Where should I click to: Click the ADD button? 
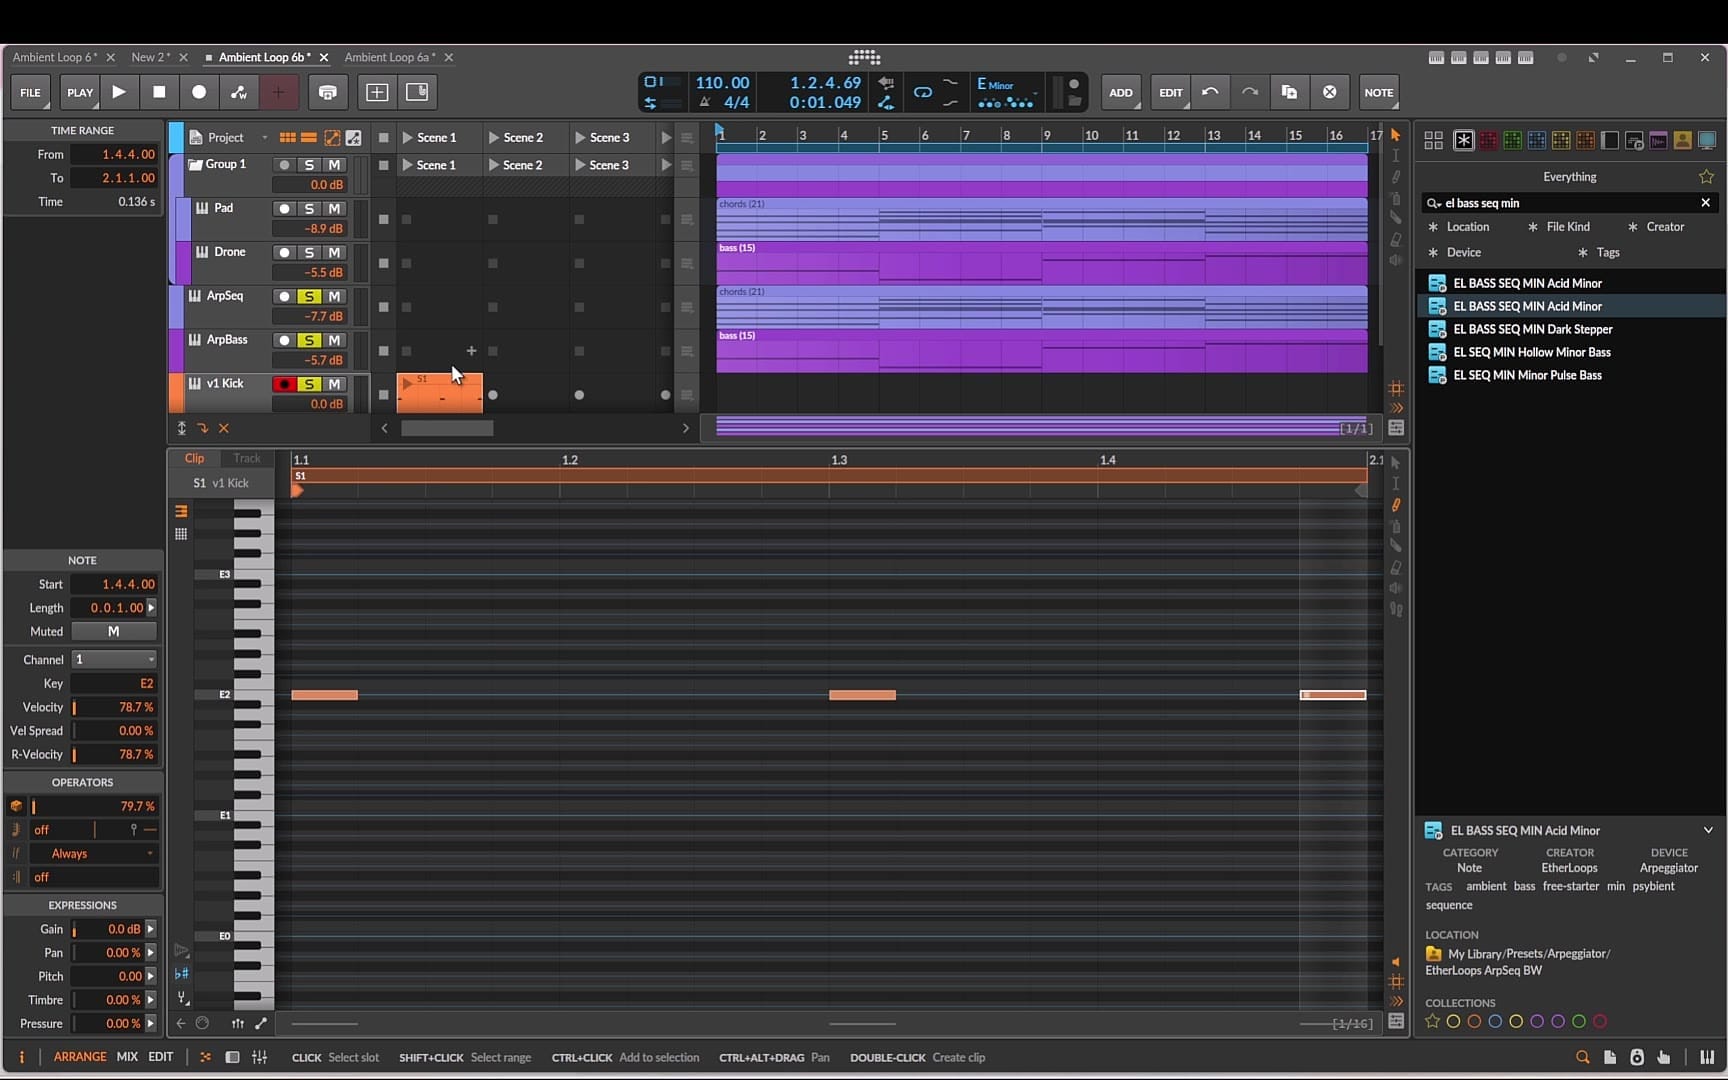(x=1121, y=92)
